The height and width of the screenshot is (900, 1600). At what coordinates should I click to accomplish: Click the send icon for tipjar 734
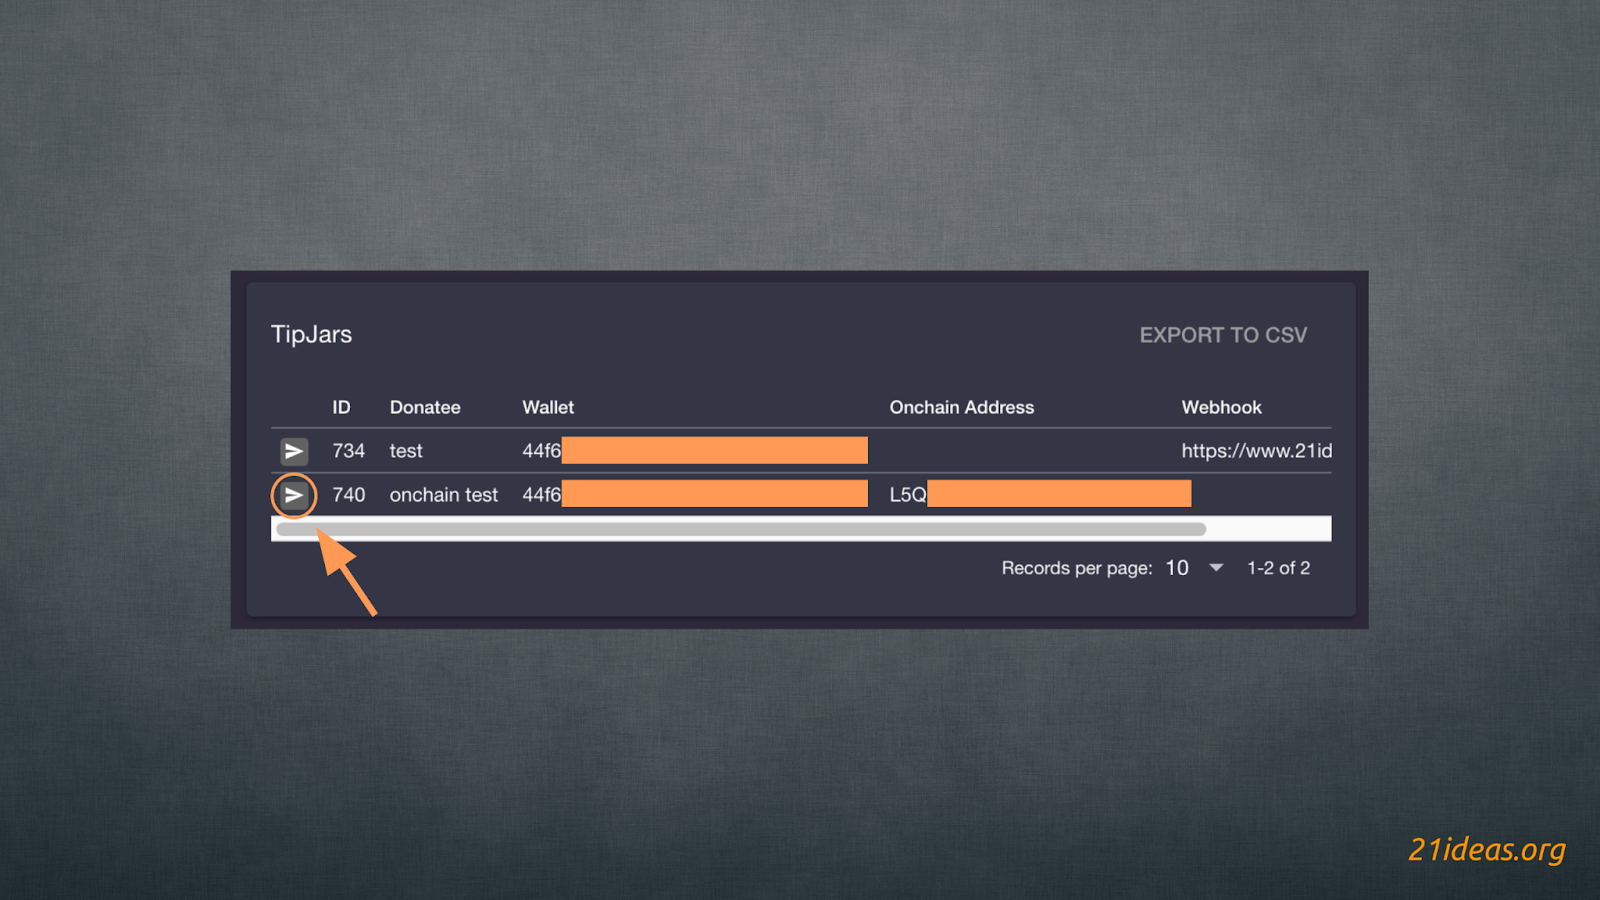click(x=294, y=451)
